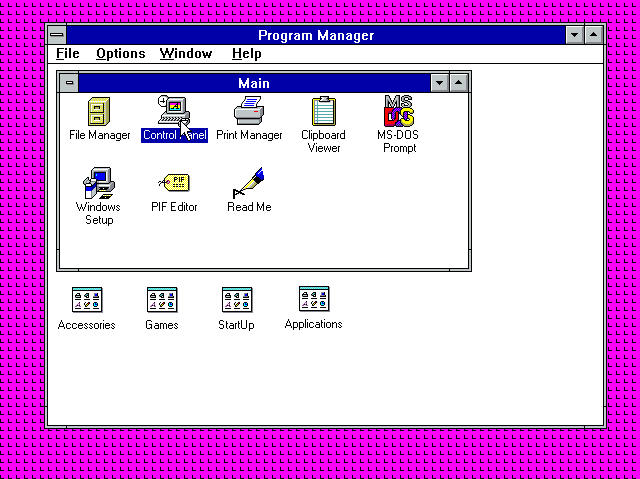The width and height of the screenshot is (640, 479).
Task: Select the File Manager cabinet icon
Action: pyautogui.click(x=99, y=111)
